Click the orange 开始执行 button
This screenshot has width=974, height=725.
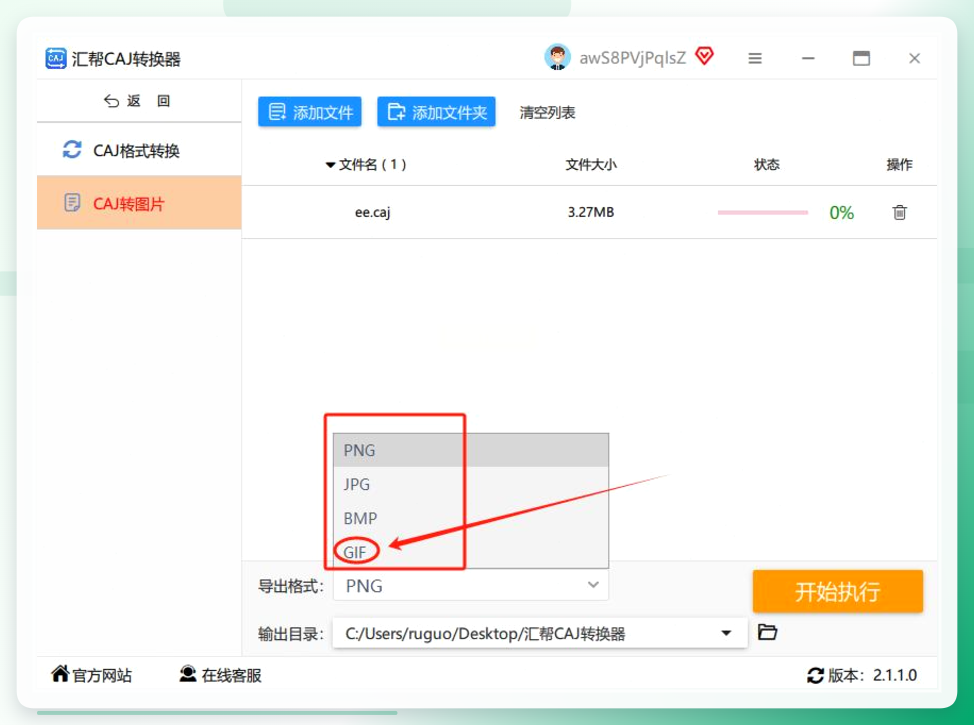[x=837, y=591]
